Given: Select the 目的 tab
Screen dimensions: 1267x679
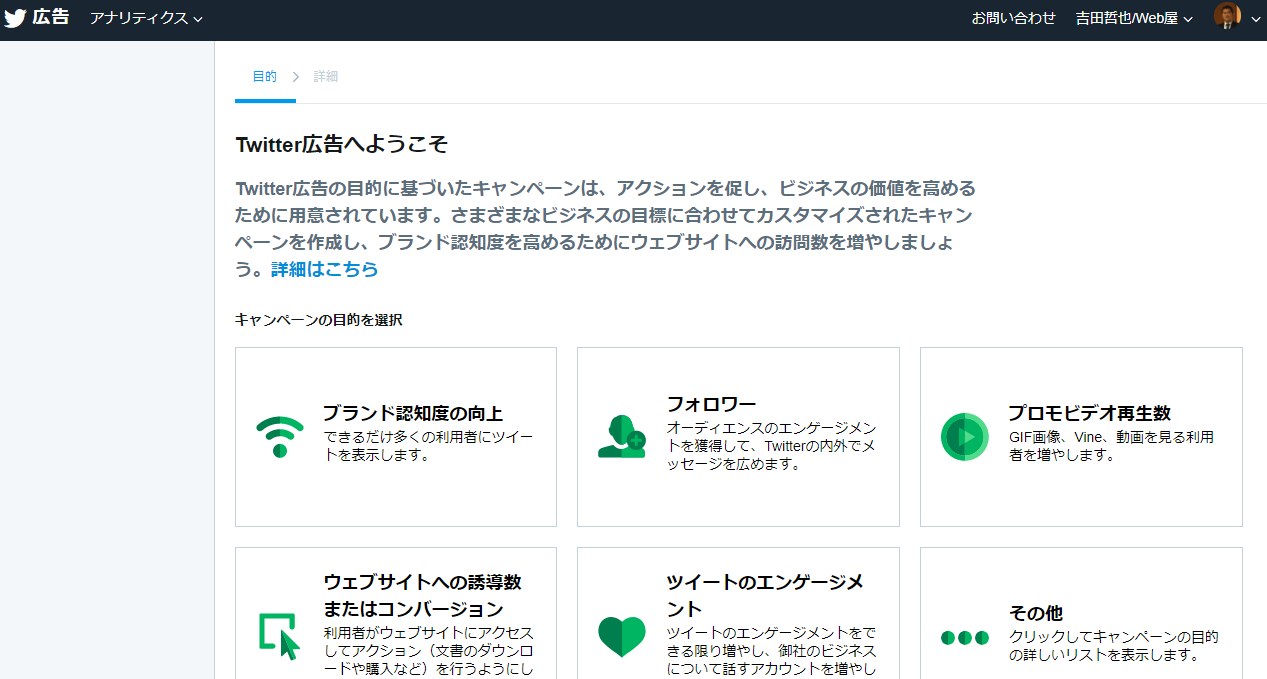Looking at the screenshot, I should click(265, 76).
